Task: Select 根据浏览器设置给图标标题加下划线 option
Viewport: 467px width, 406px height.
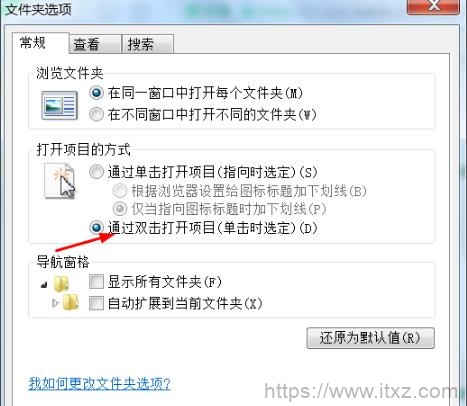Action: tap(120, 191)
